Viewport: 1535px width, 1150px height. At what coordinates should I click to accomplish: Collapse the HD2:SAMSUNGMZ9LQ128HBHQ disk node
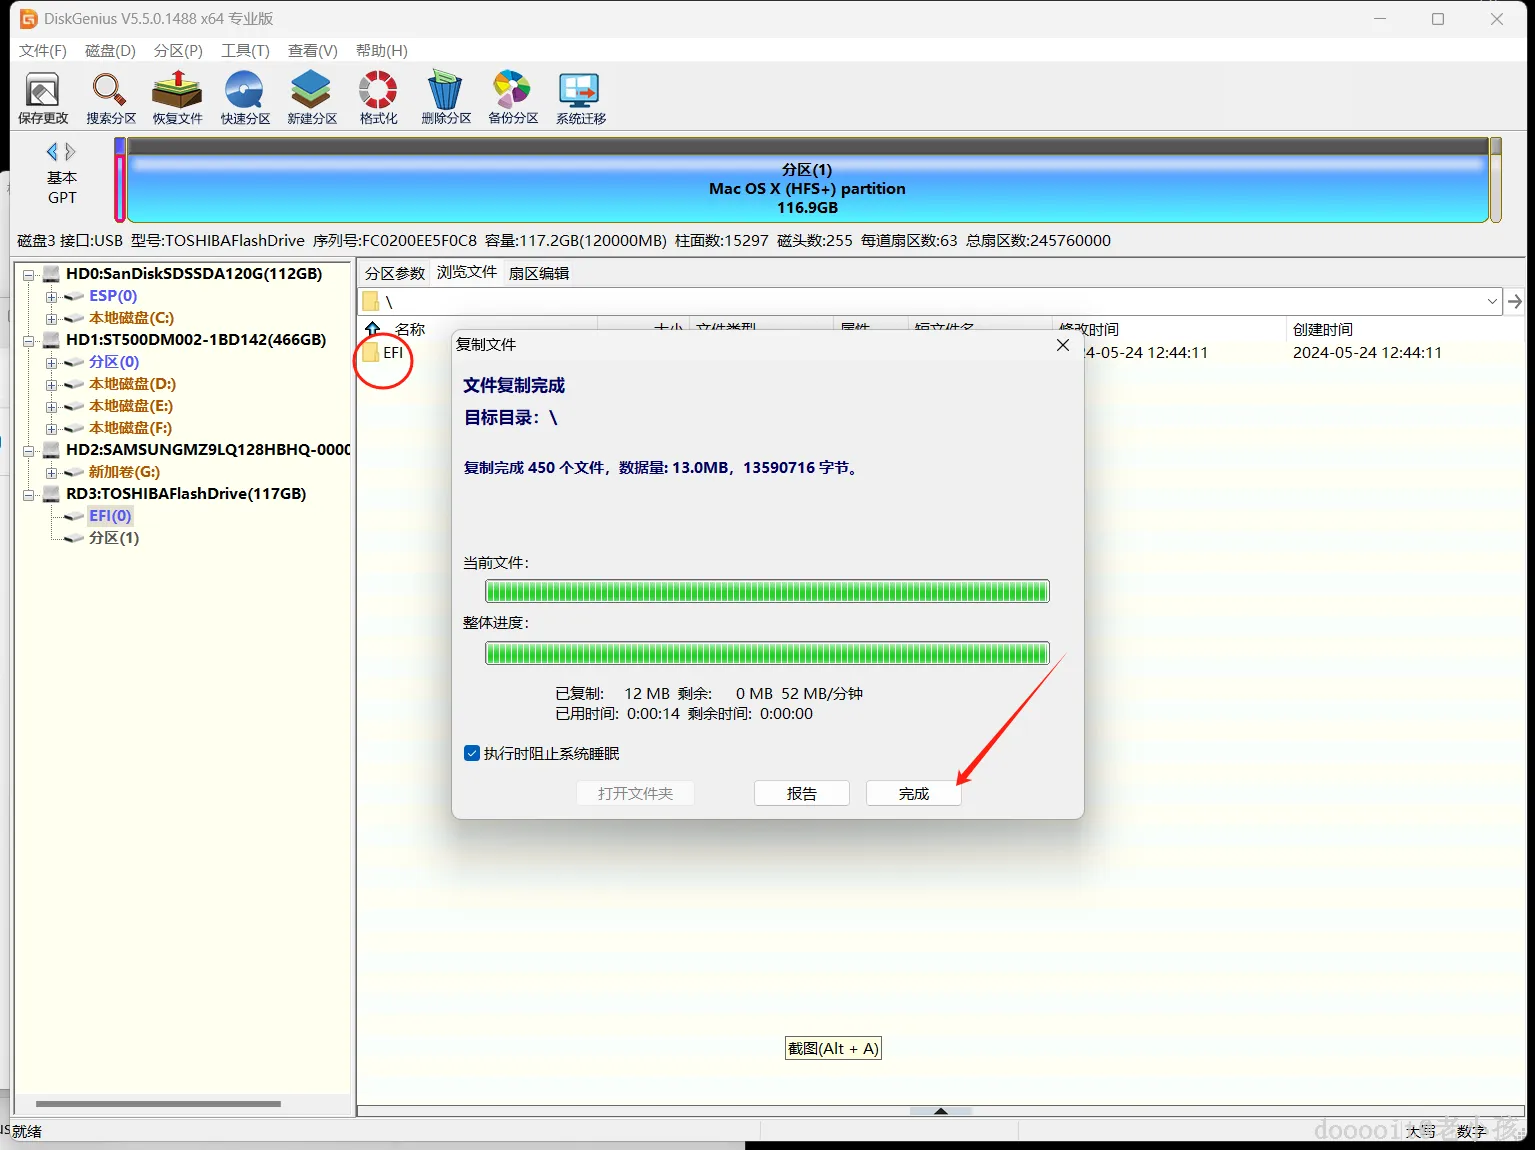pyautogui.click(x=29, y=450)
